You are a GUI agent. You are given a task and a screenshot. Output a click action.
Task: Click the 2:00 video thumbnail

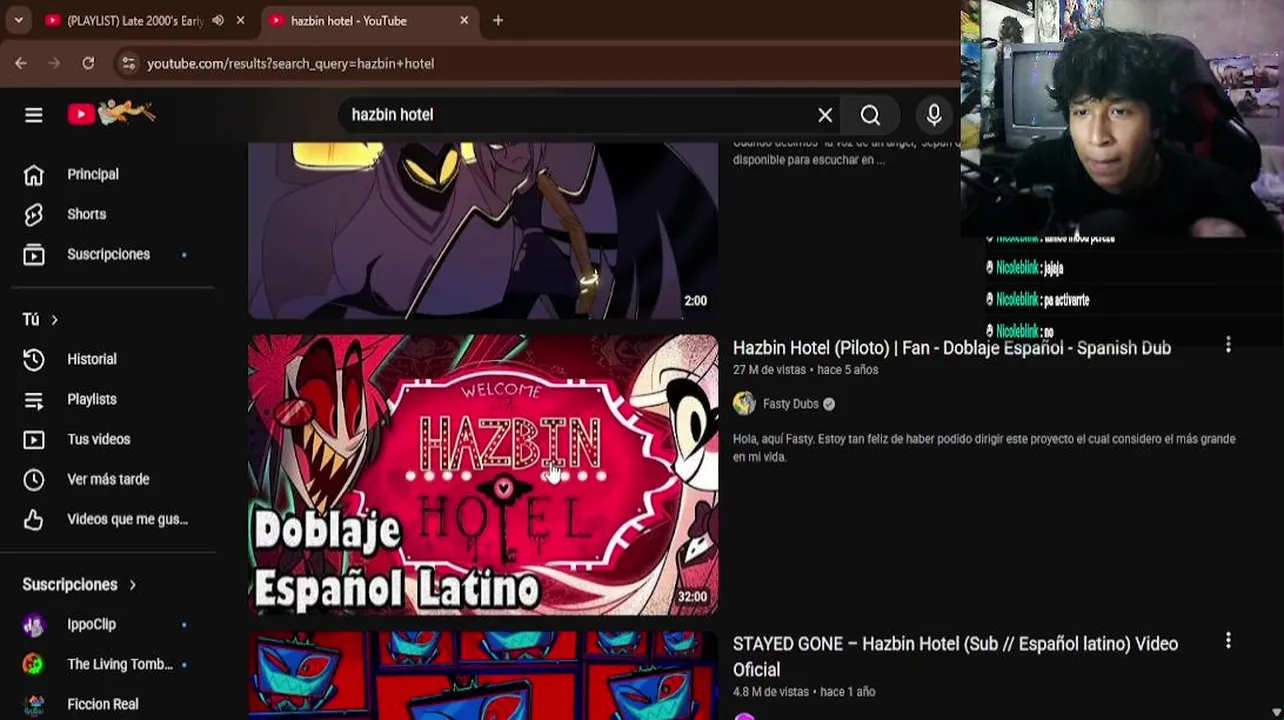[x=483, y=231]
